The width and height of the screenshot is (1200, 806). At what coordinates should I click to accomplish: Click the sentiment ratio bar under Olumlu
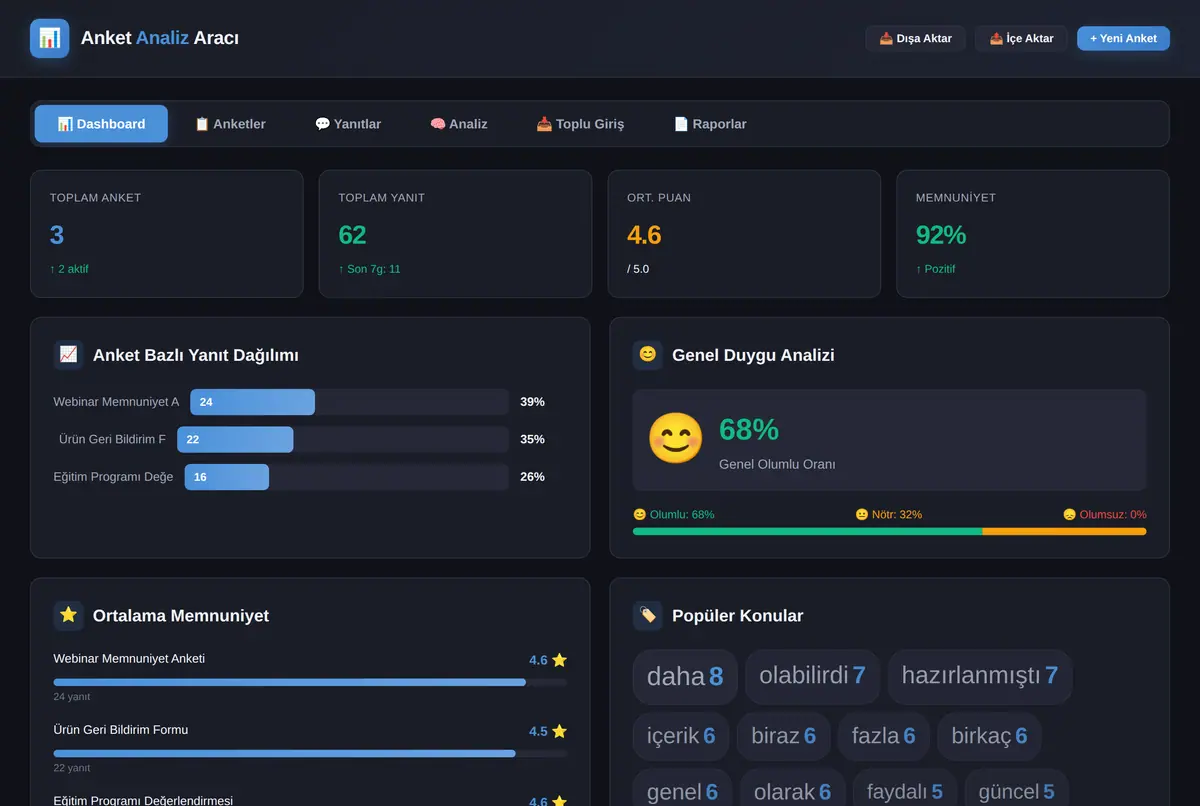889,531
